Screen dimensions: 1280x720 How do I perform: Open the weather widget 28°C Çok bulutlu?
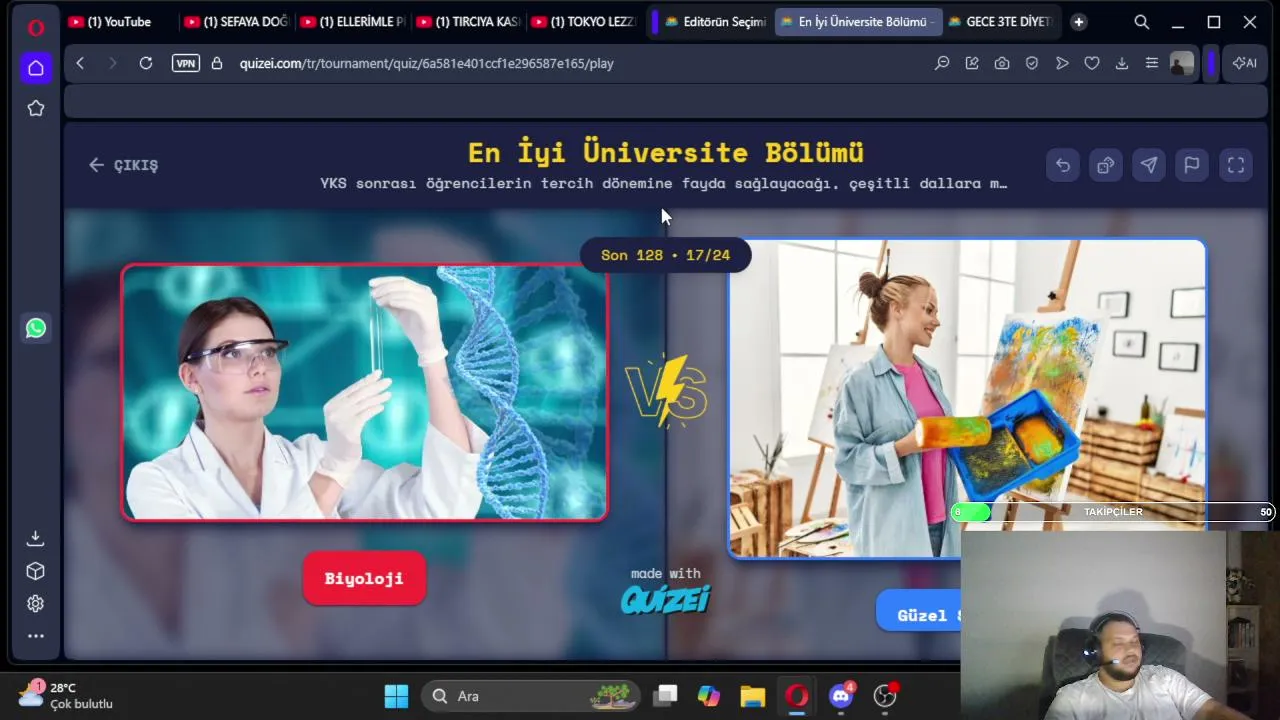66,695
